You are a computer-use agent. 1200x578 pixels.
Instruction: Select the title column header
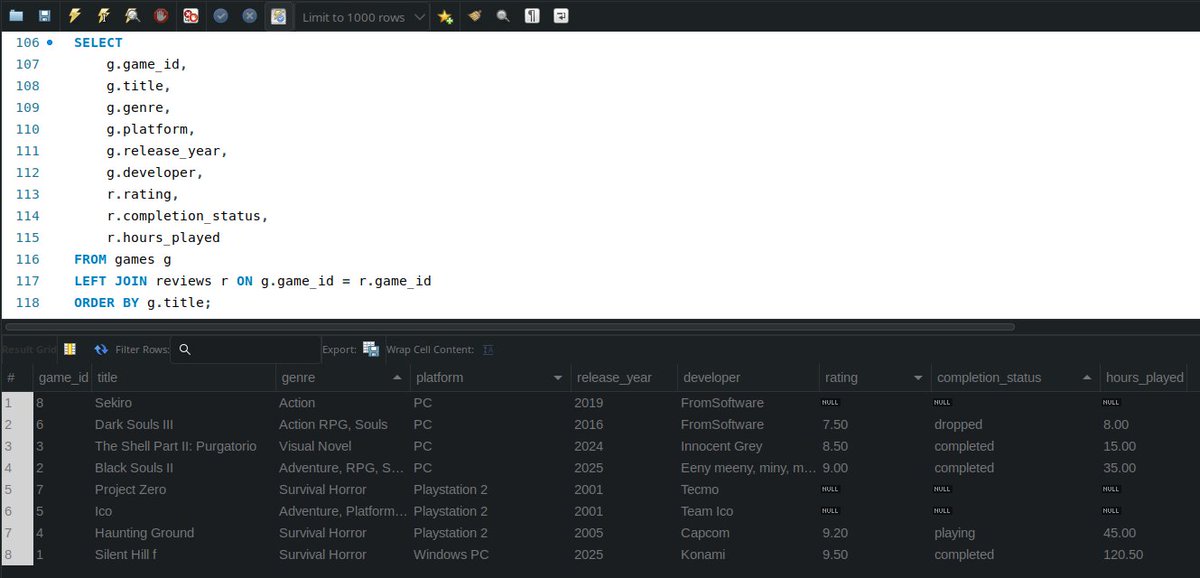pyautogui.click(x=183, y=378)
